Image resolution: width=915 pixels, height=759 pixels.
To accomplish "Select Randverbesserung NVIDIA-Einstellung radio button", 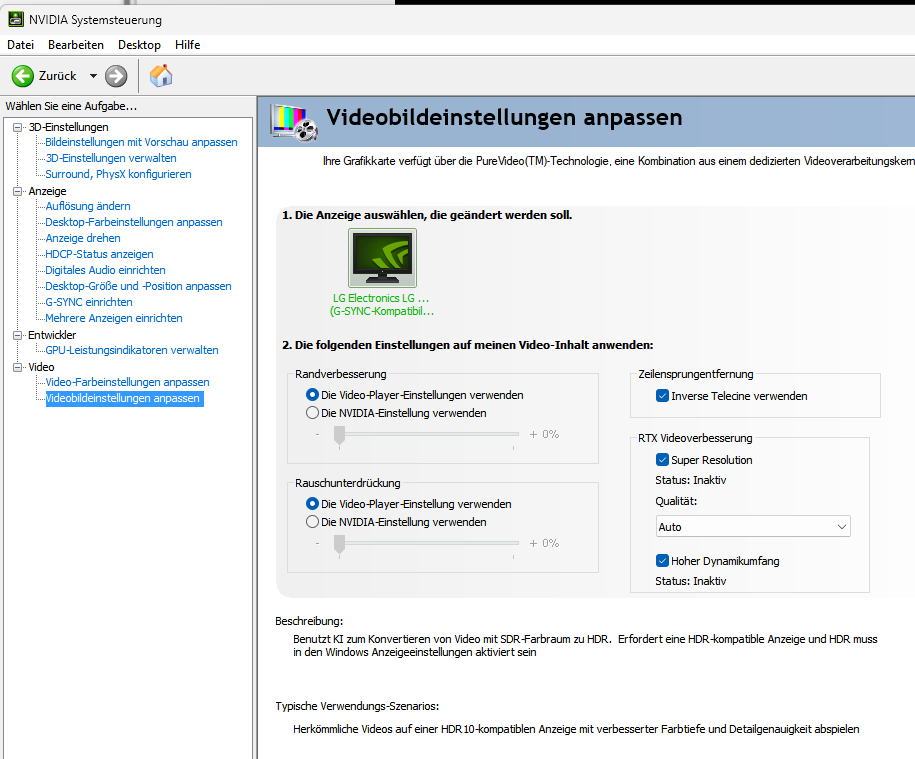I will pos(312,413).
